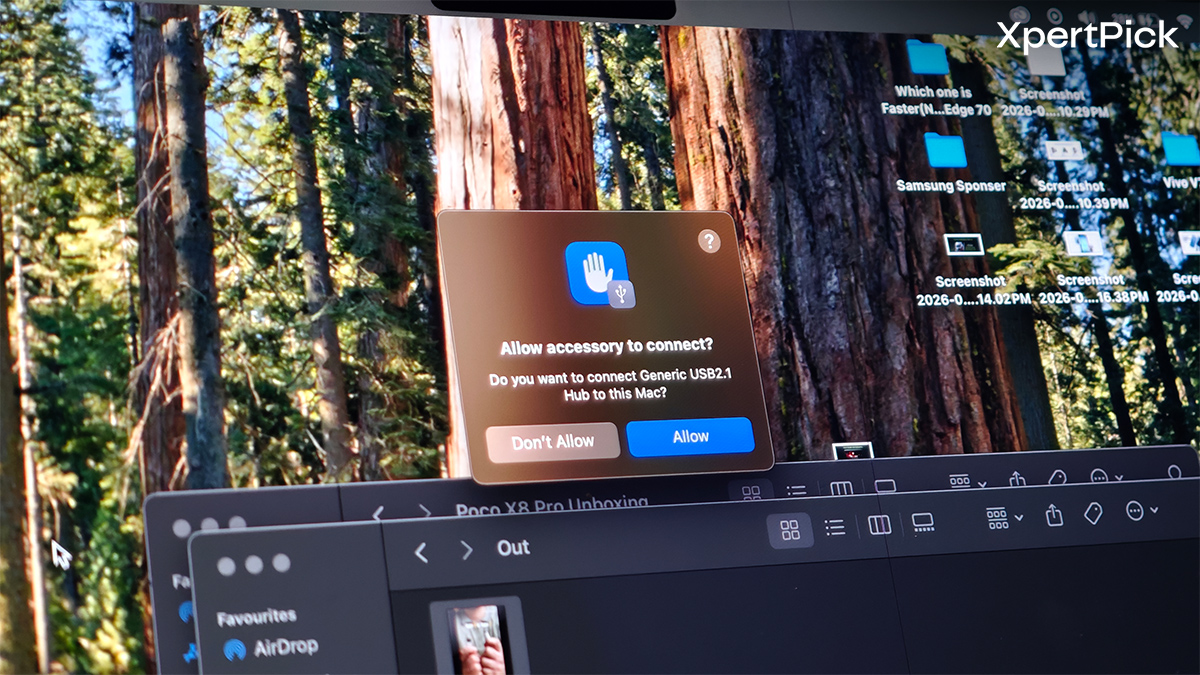Switch Out window to list view
Viewport: 1200px width, 675px height.
coord(835,527)
